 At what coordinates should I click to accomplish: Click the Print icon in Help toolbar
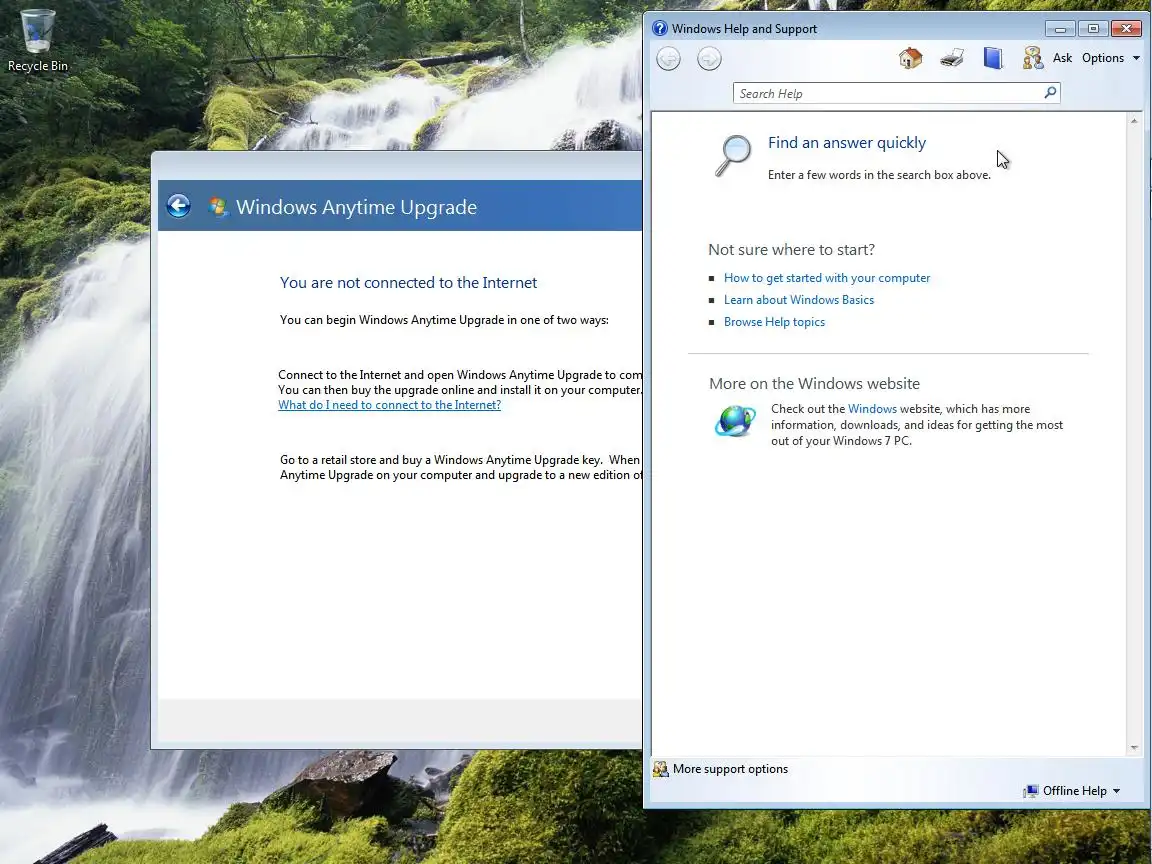click(951, 57)
